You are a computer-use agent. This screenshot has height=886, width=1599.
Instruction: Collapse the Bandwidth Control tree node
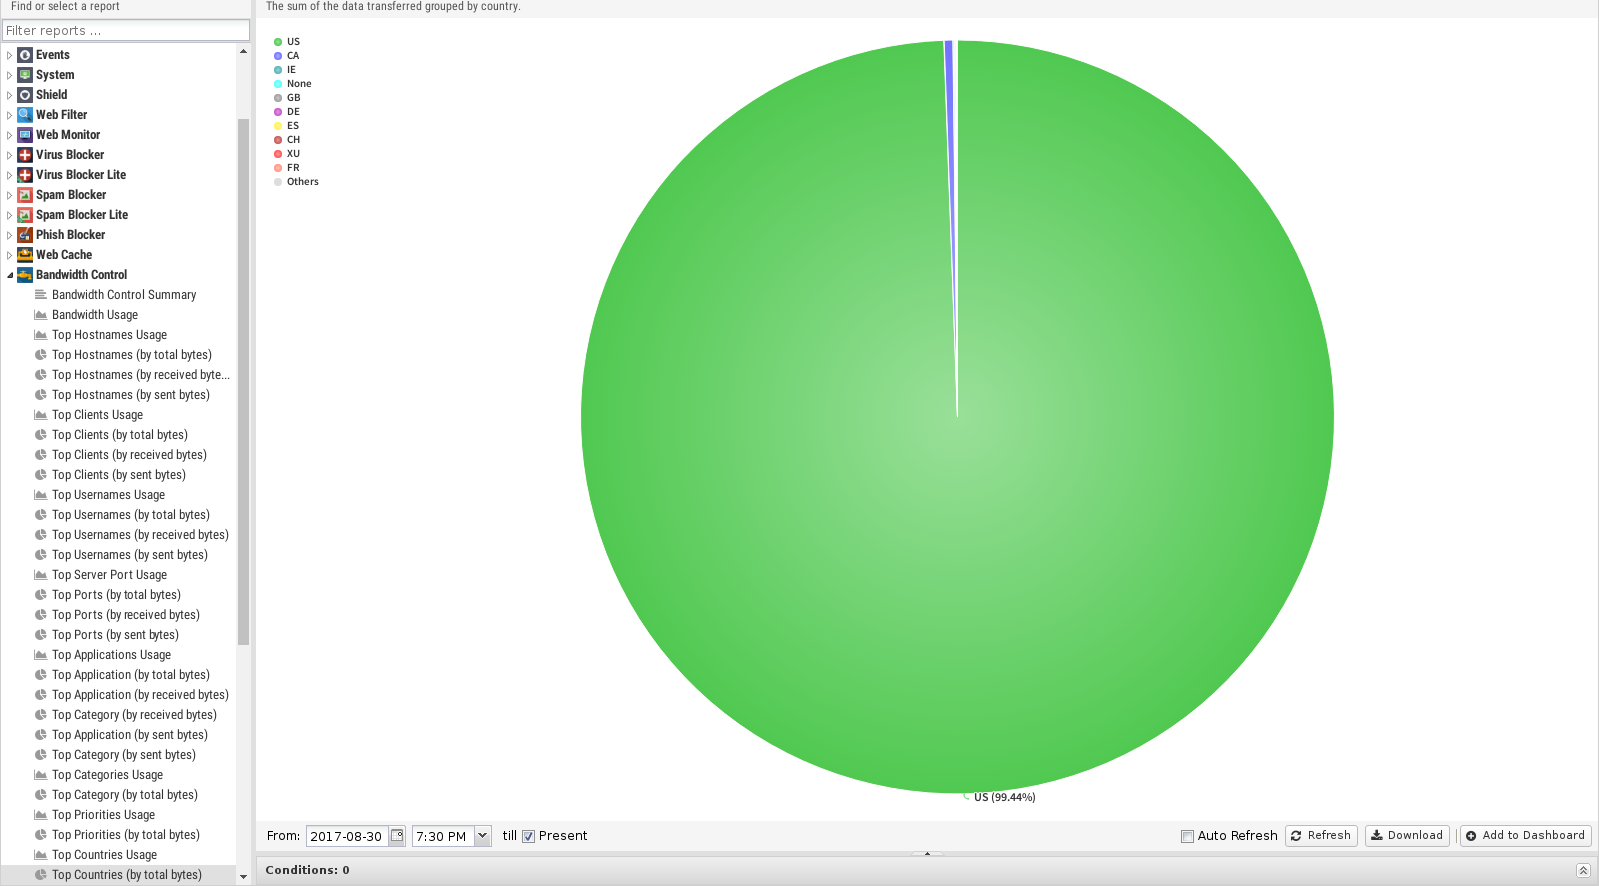[x=10, y=275]
